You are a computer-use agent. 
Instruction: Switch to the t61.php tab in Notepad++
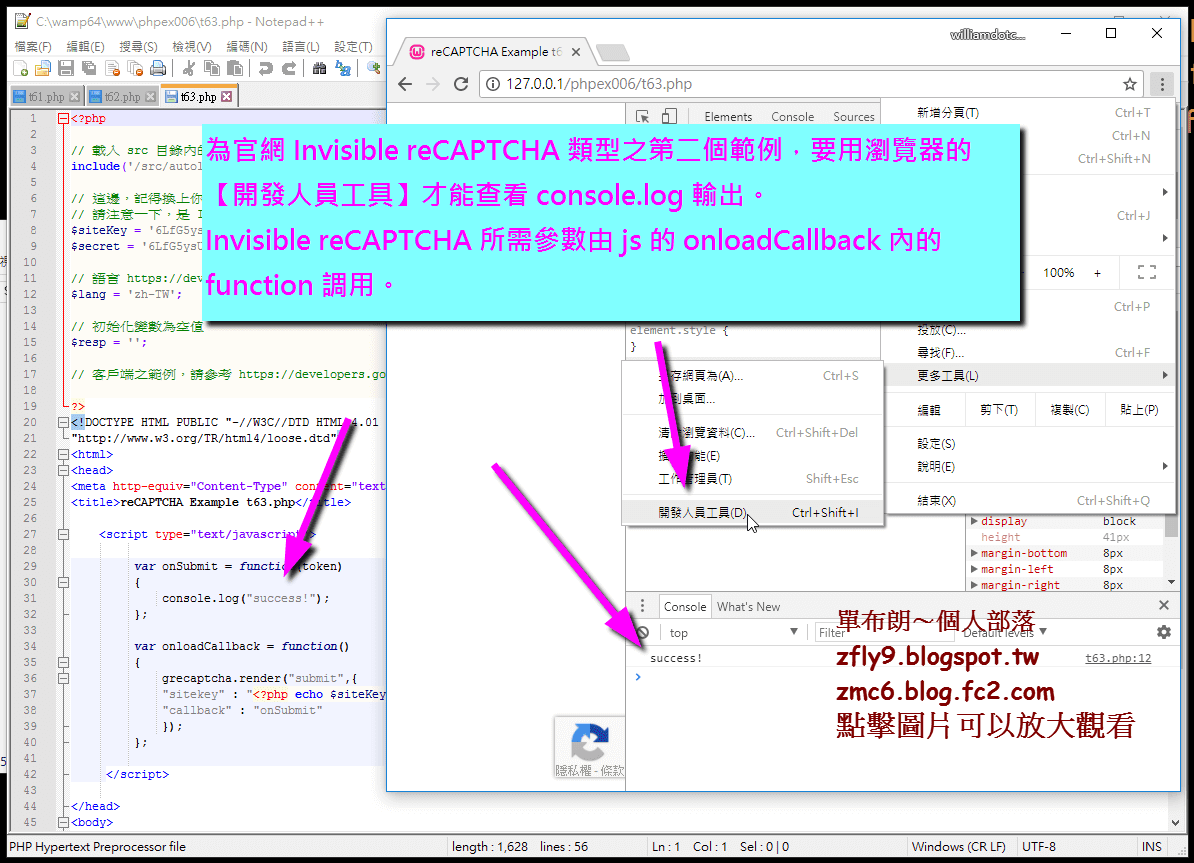coord(46,97)
